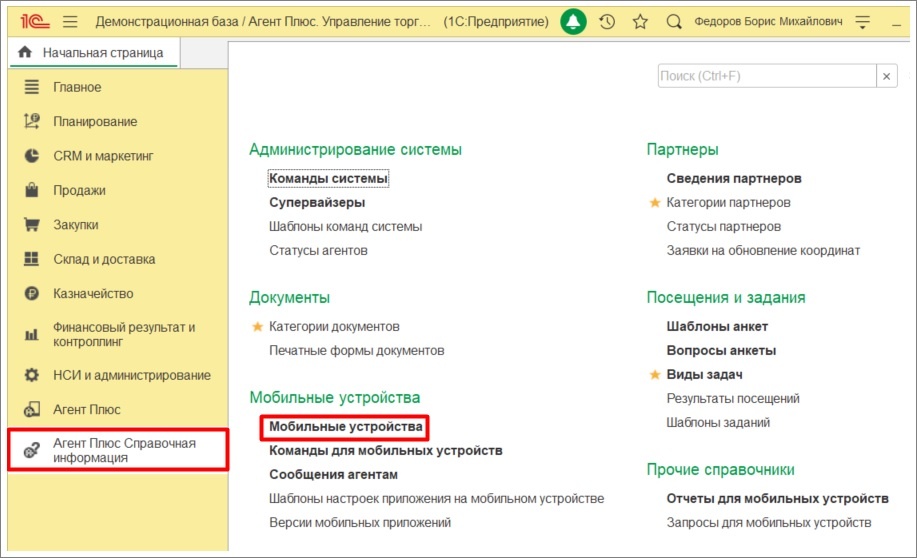Toggle favorite star for Категории партнеров
This screenshot has width=917, height=558.
pos(655,202)
